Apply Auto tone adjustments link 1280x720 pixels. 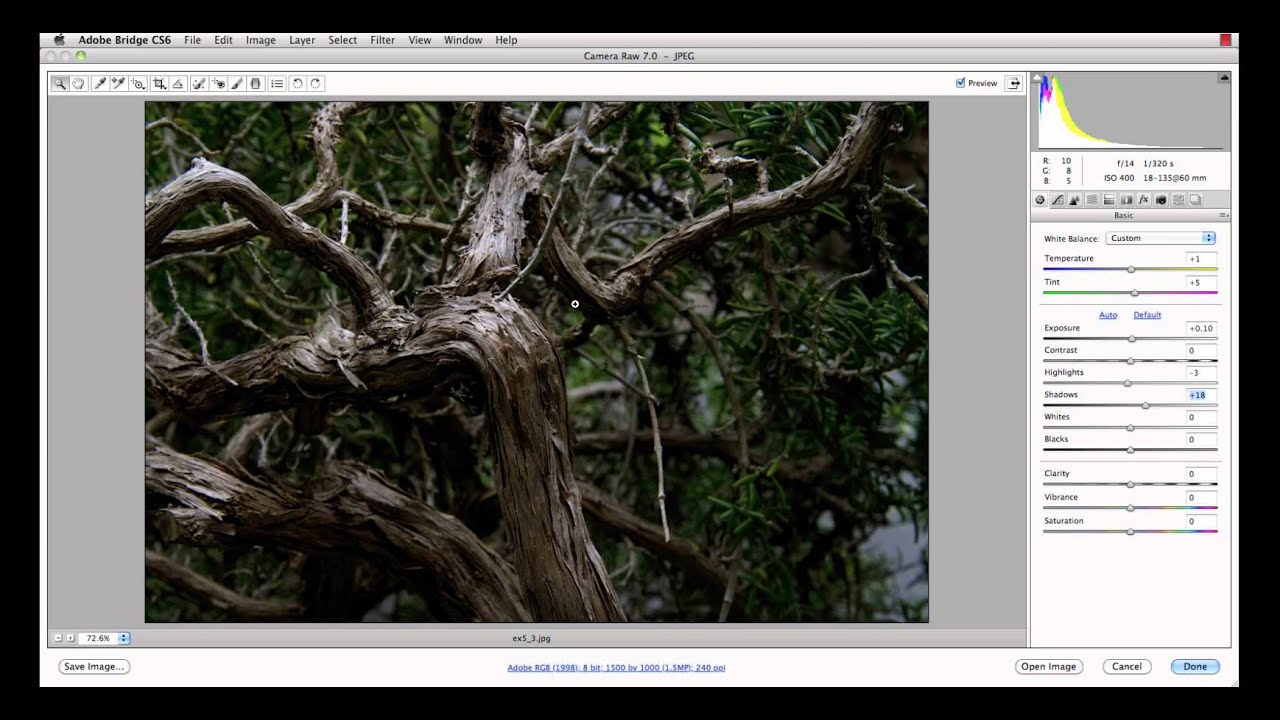click(1108, 315)
